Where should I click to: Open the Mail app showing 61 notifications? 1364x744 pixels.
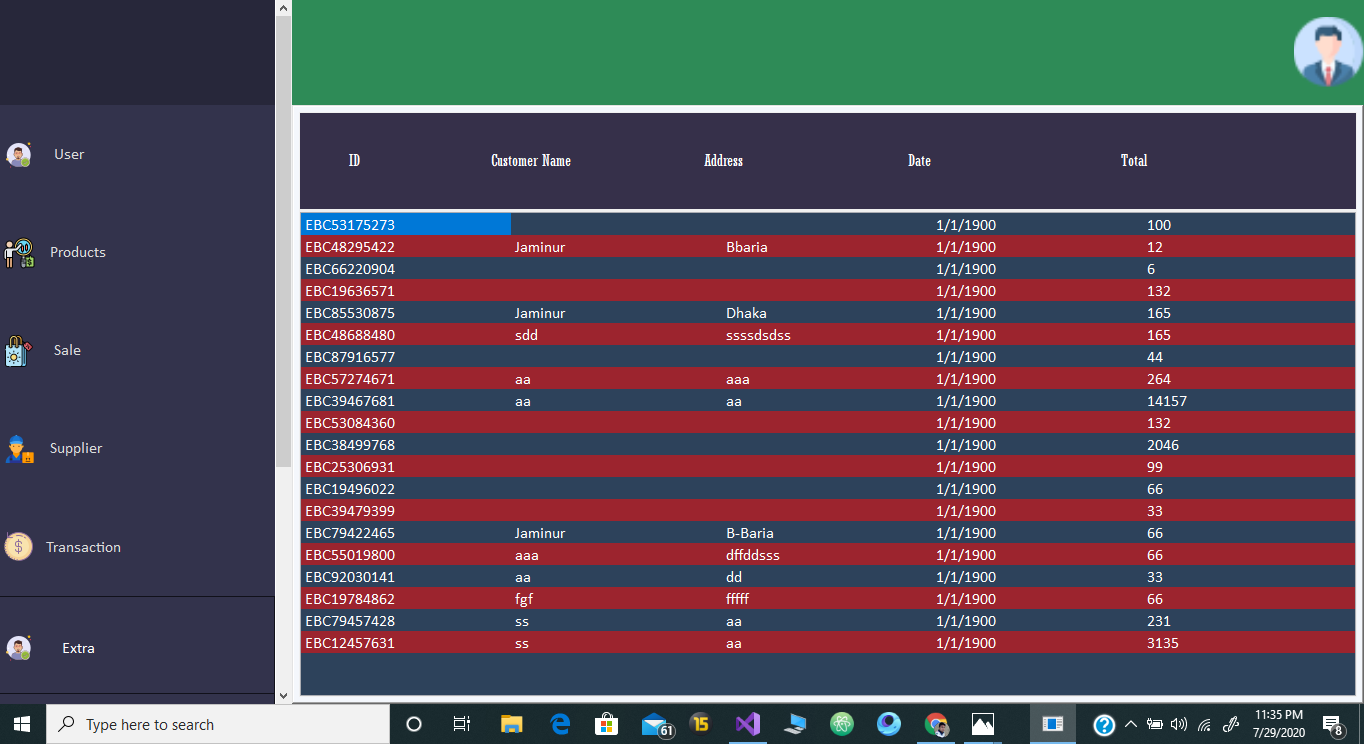[x=654, y=724]
